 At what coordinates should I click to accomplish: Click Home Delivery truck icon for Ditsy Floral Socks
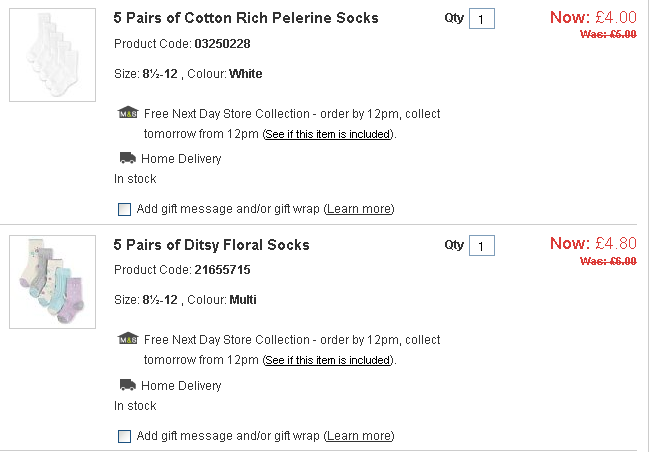[127, 385]
